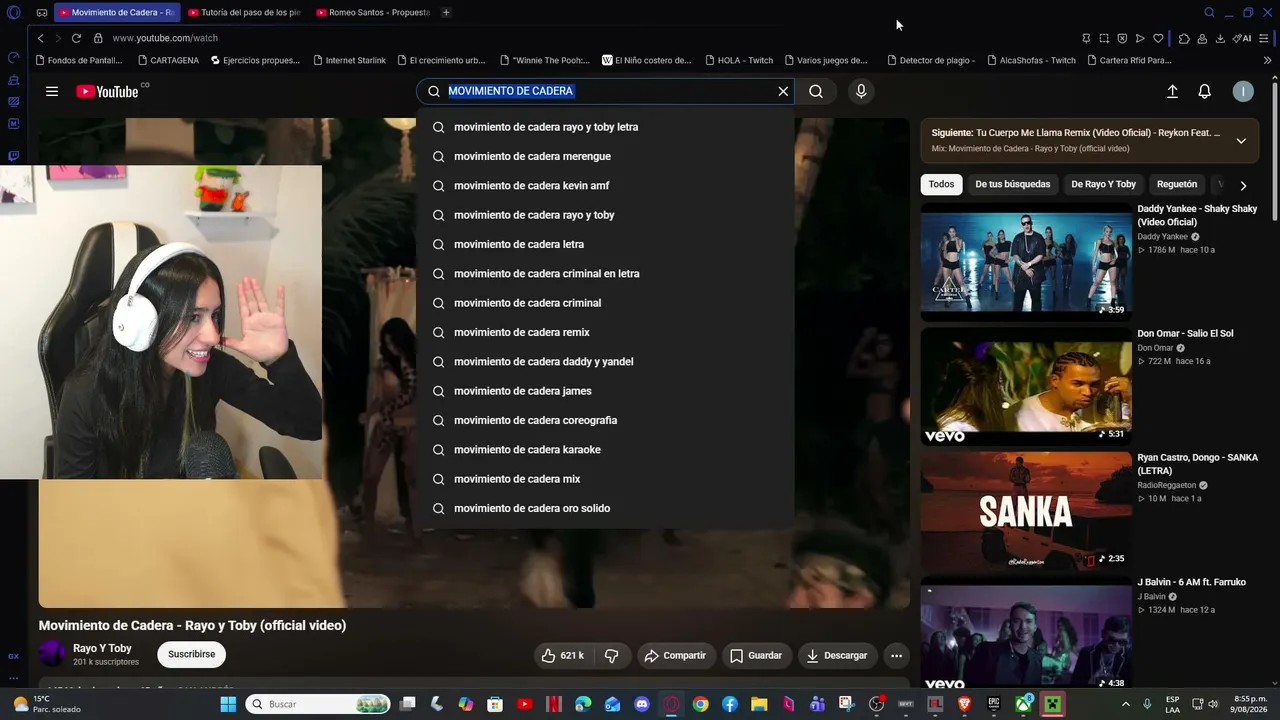Switch to the Tutoría del paso tab

[x=245, y=13]
